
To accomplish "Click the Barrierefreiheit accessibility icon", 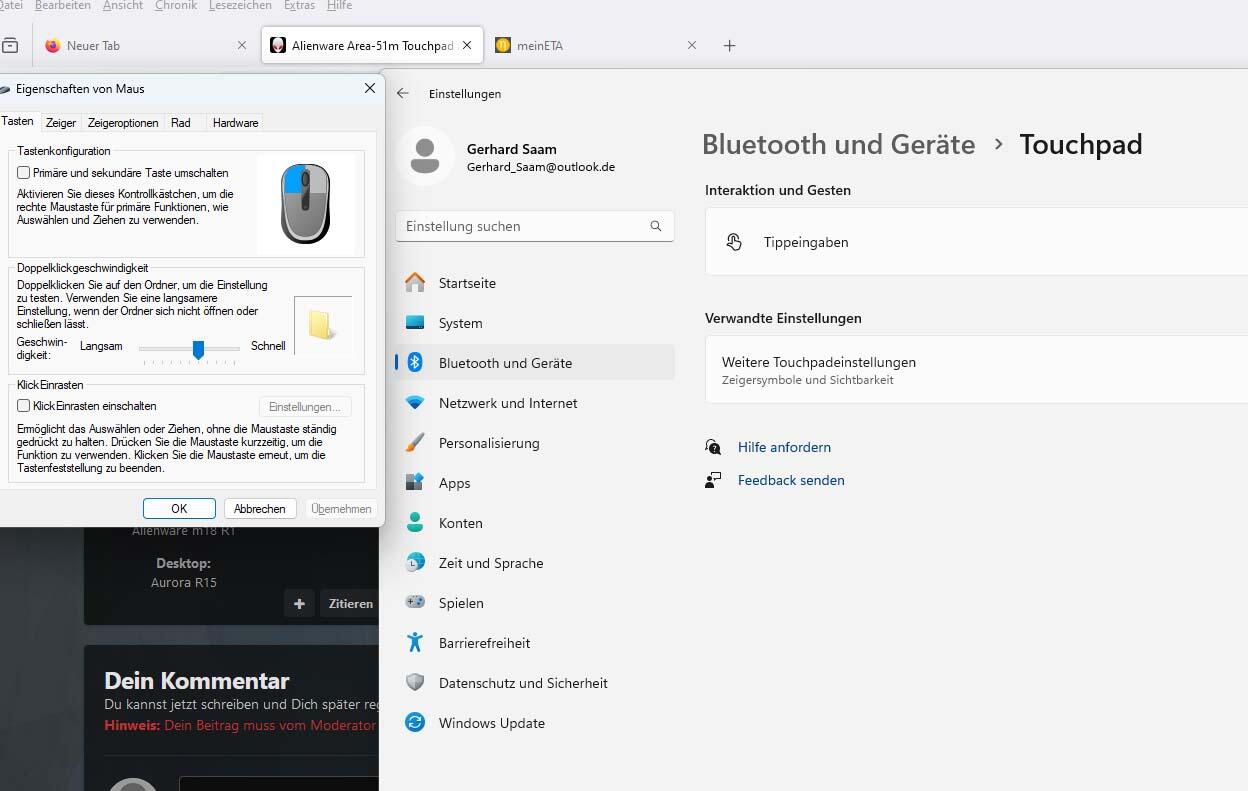I will (x=415, y=643).
